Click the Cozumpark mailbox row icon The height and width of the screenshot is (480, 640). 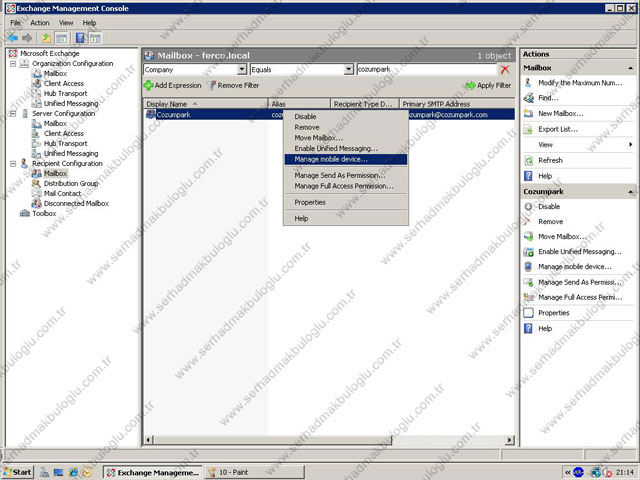pos(151,115)
